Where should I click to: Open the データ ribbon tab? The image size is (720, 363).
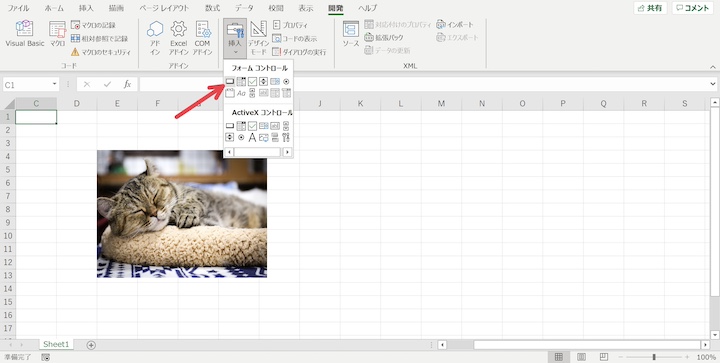point(244,8)
